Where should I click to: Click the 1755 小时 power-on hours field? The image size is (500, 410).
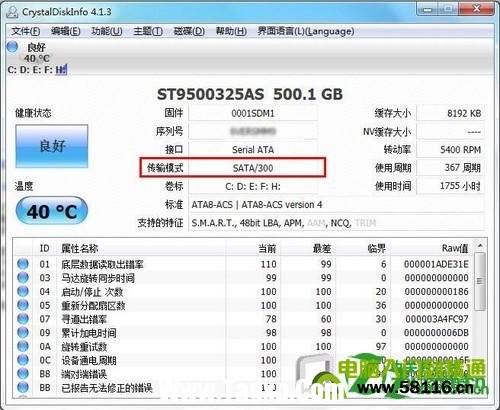[451, 186]
